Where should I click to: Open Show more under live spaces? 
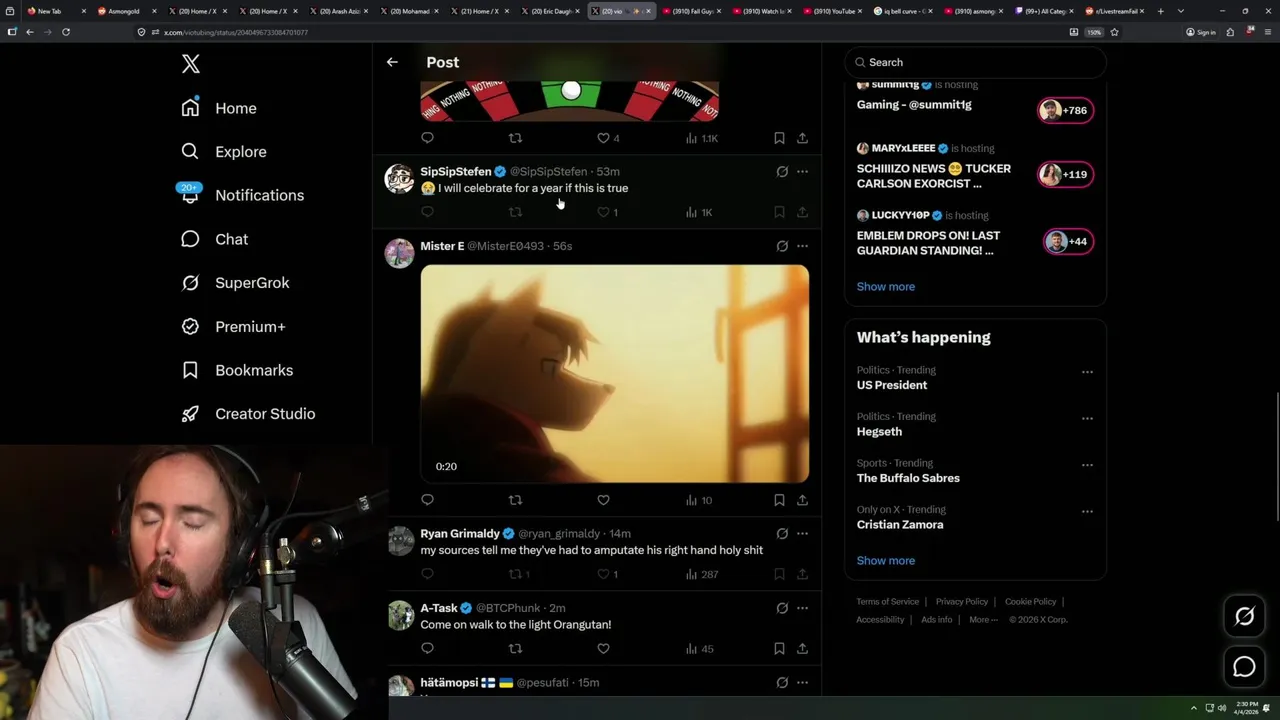coord(885,287)
